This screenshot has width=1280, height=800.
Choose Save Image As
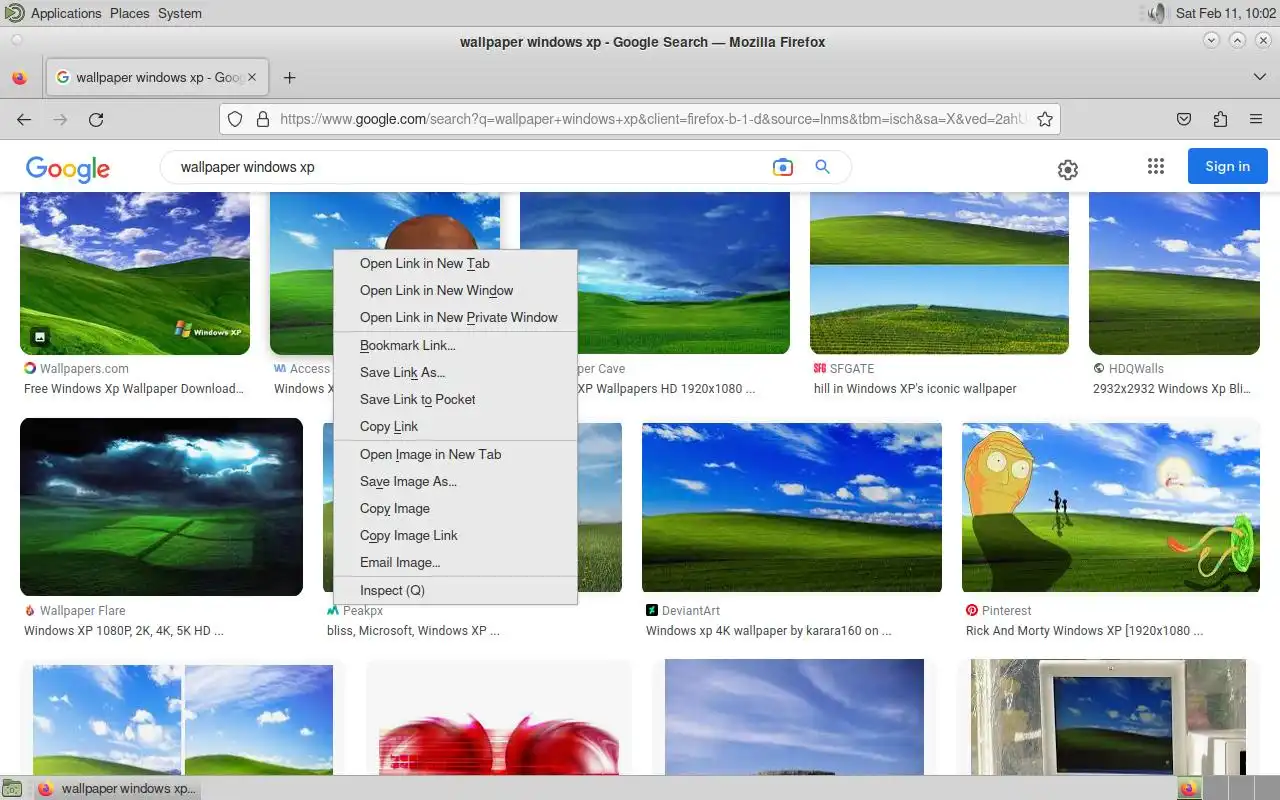pos(455,481)
